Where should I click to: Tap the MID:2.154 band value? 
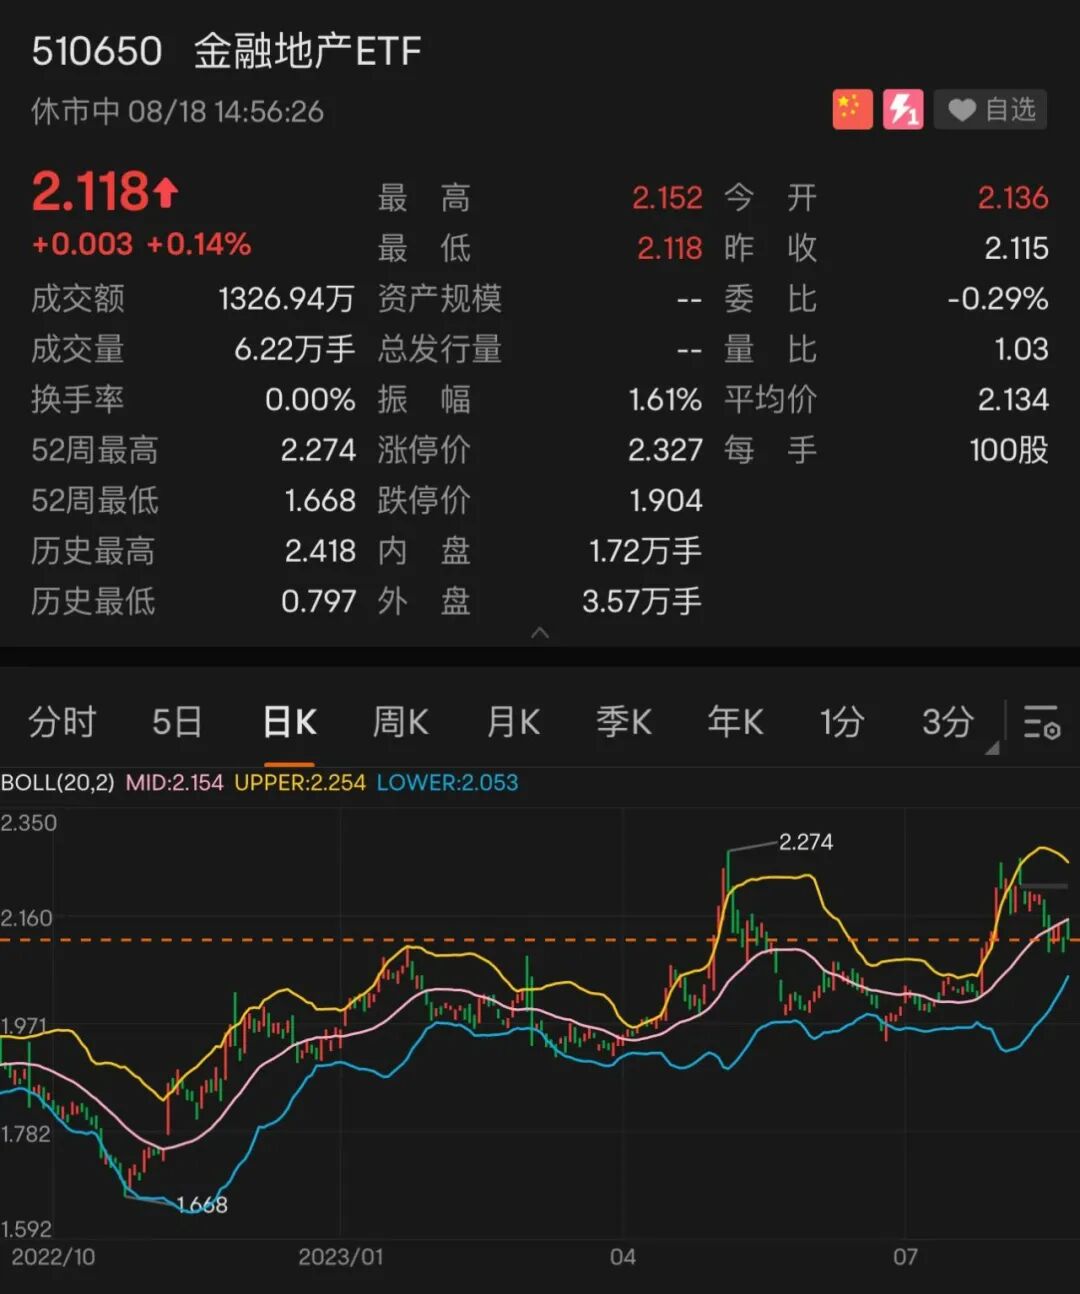174,783
